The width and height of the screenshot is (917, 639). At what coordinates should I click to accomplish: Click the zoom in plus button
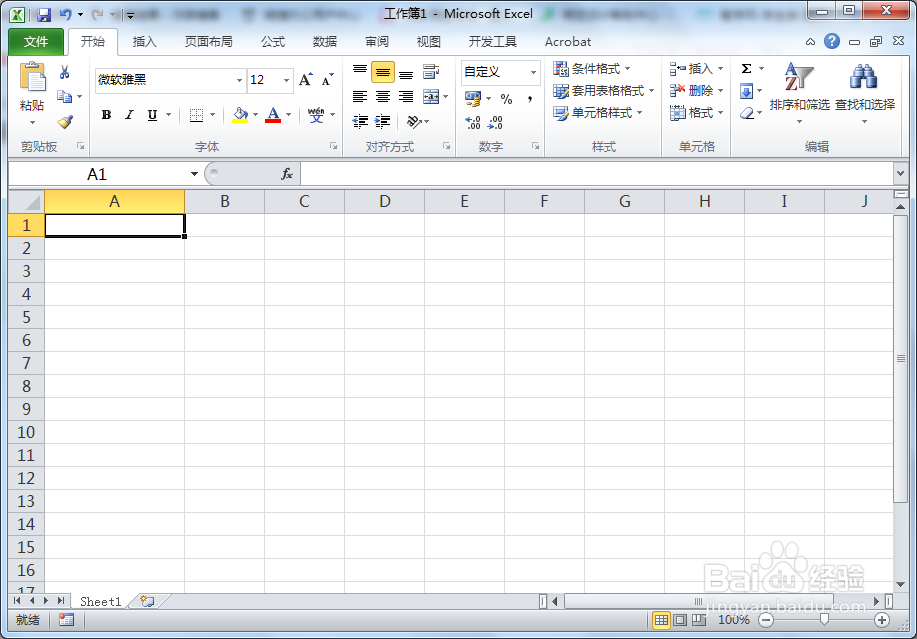tap(882, 620)
